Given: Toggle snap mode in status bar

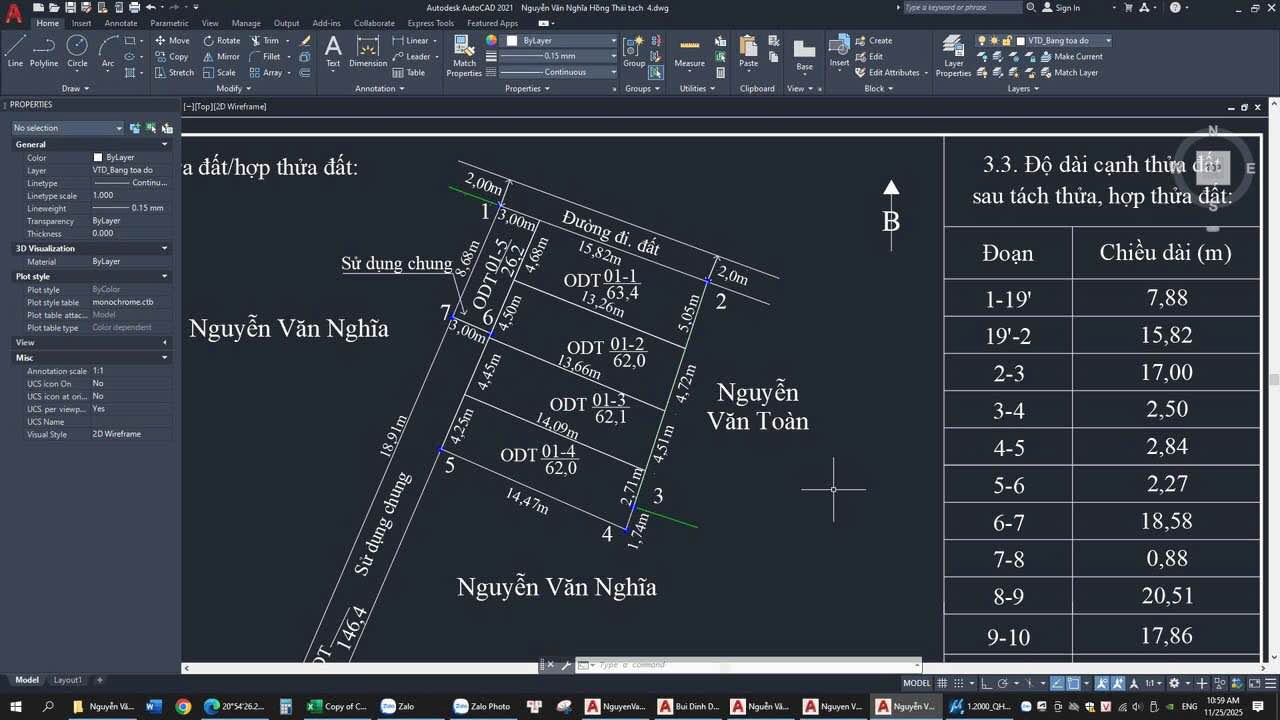Looking at the screenshot, I should pyautogui.click(x=958, y=683).
